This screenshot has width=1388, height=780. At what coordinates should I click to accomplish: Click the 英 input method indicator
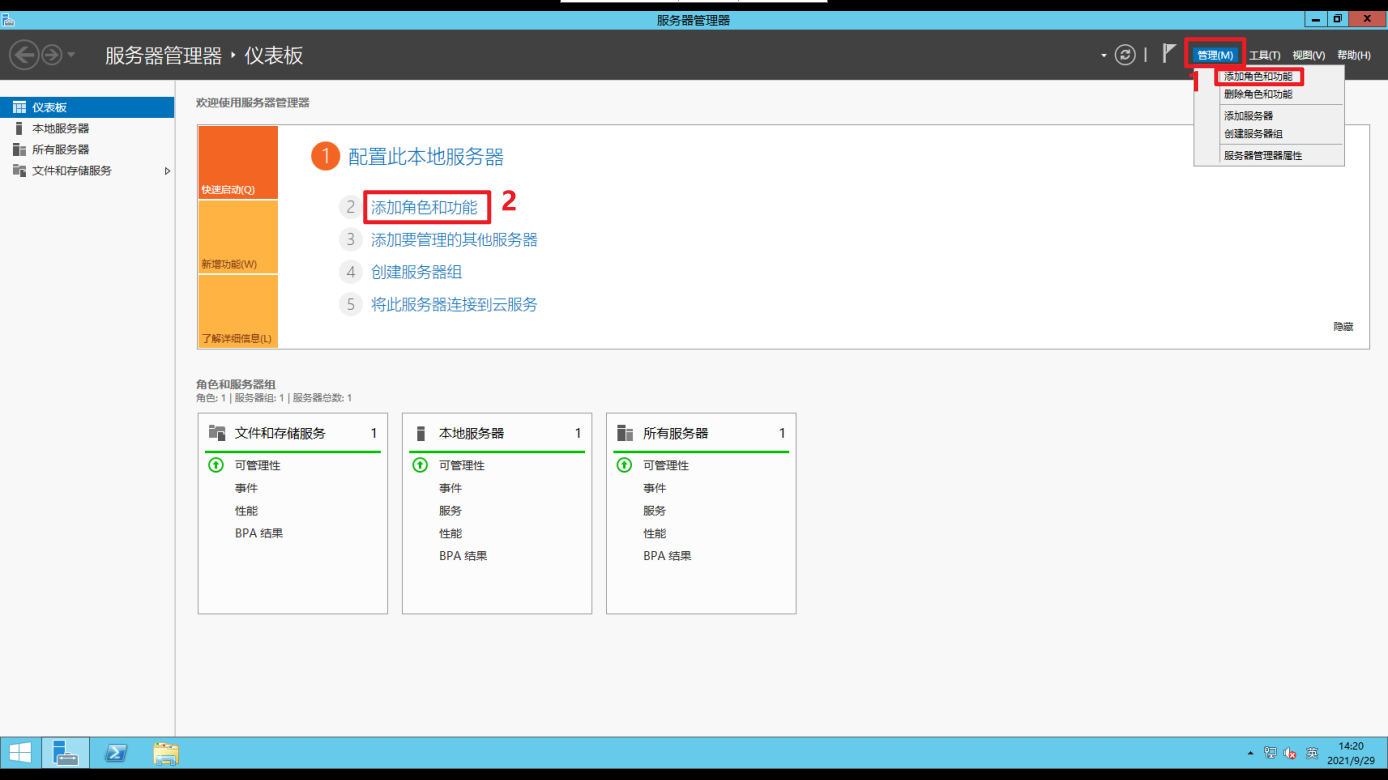click(1312, 753)
